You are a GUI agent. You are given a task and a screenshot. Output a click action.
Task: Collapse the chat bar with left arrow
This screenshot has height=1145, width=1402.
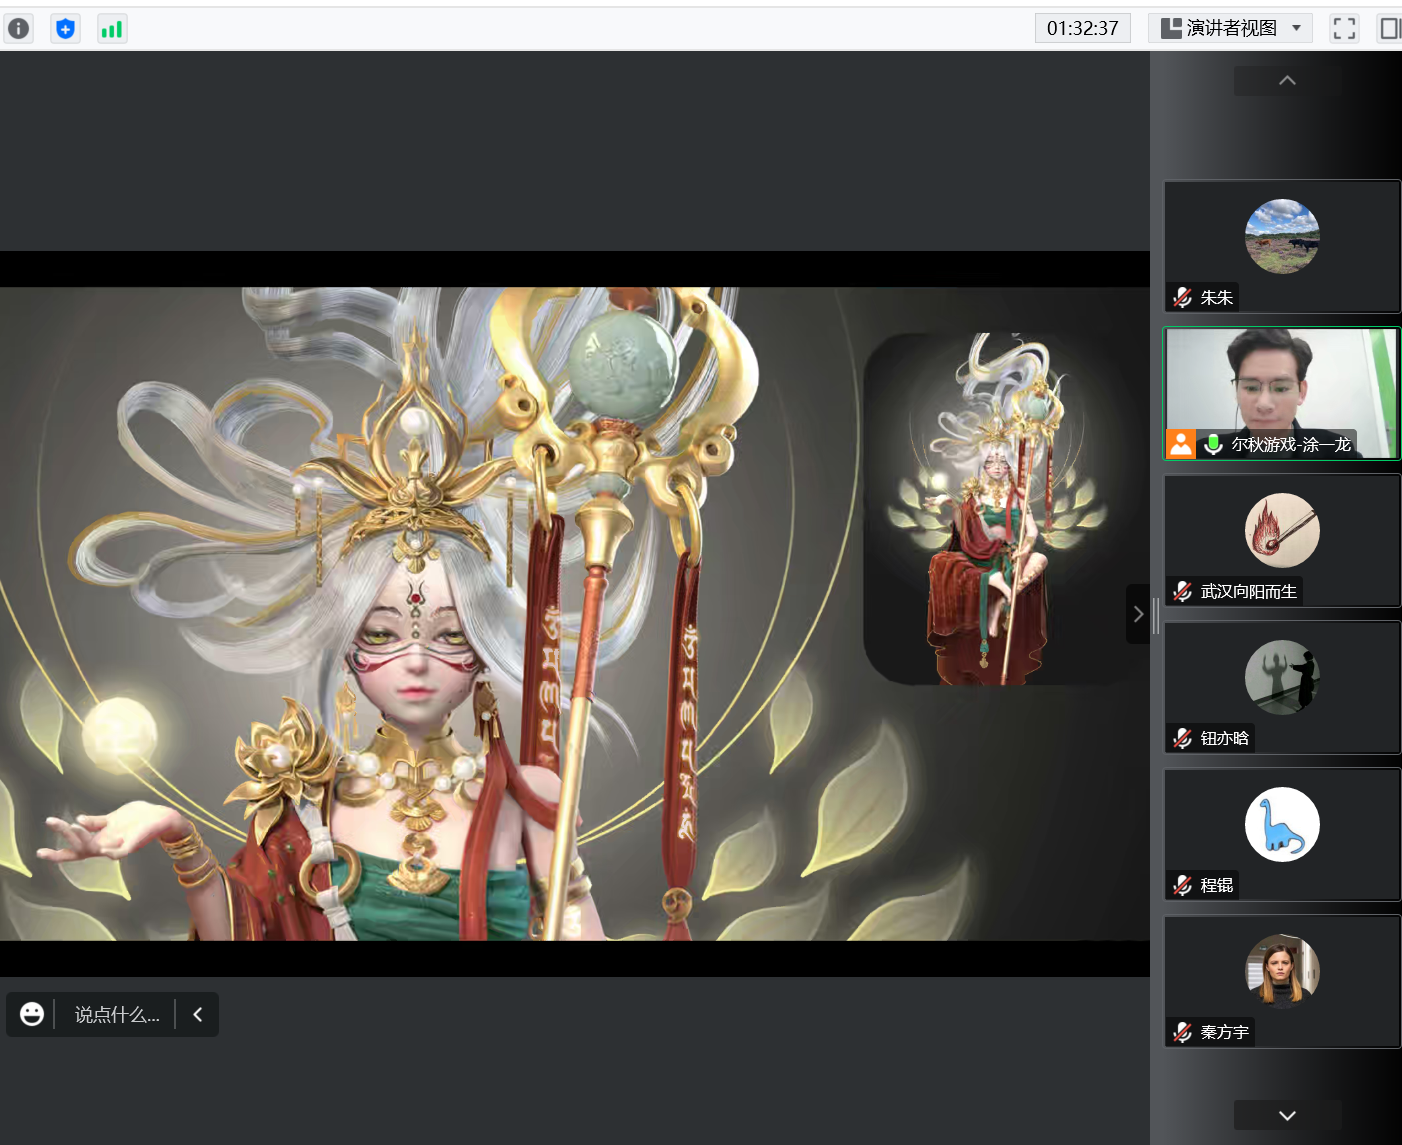tap(198, 1014)
